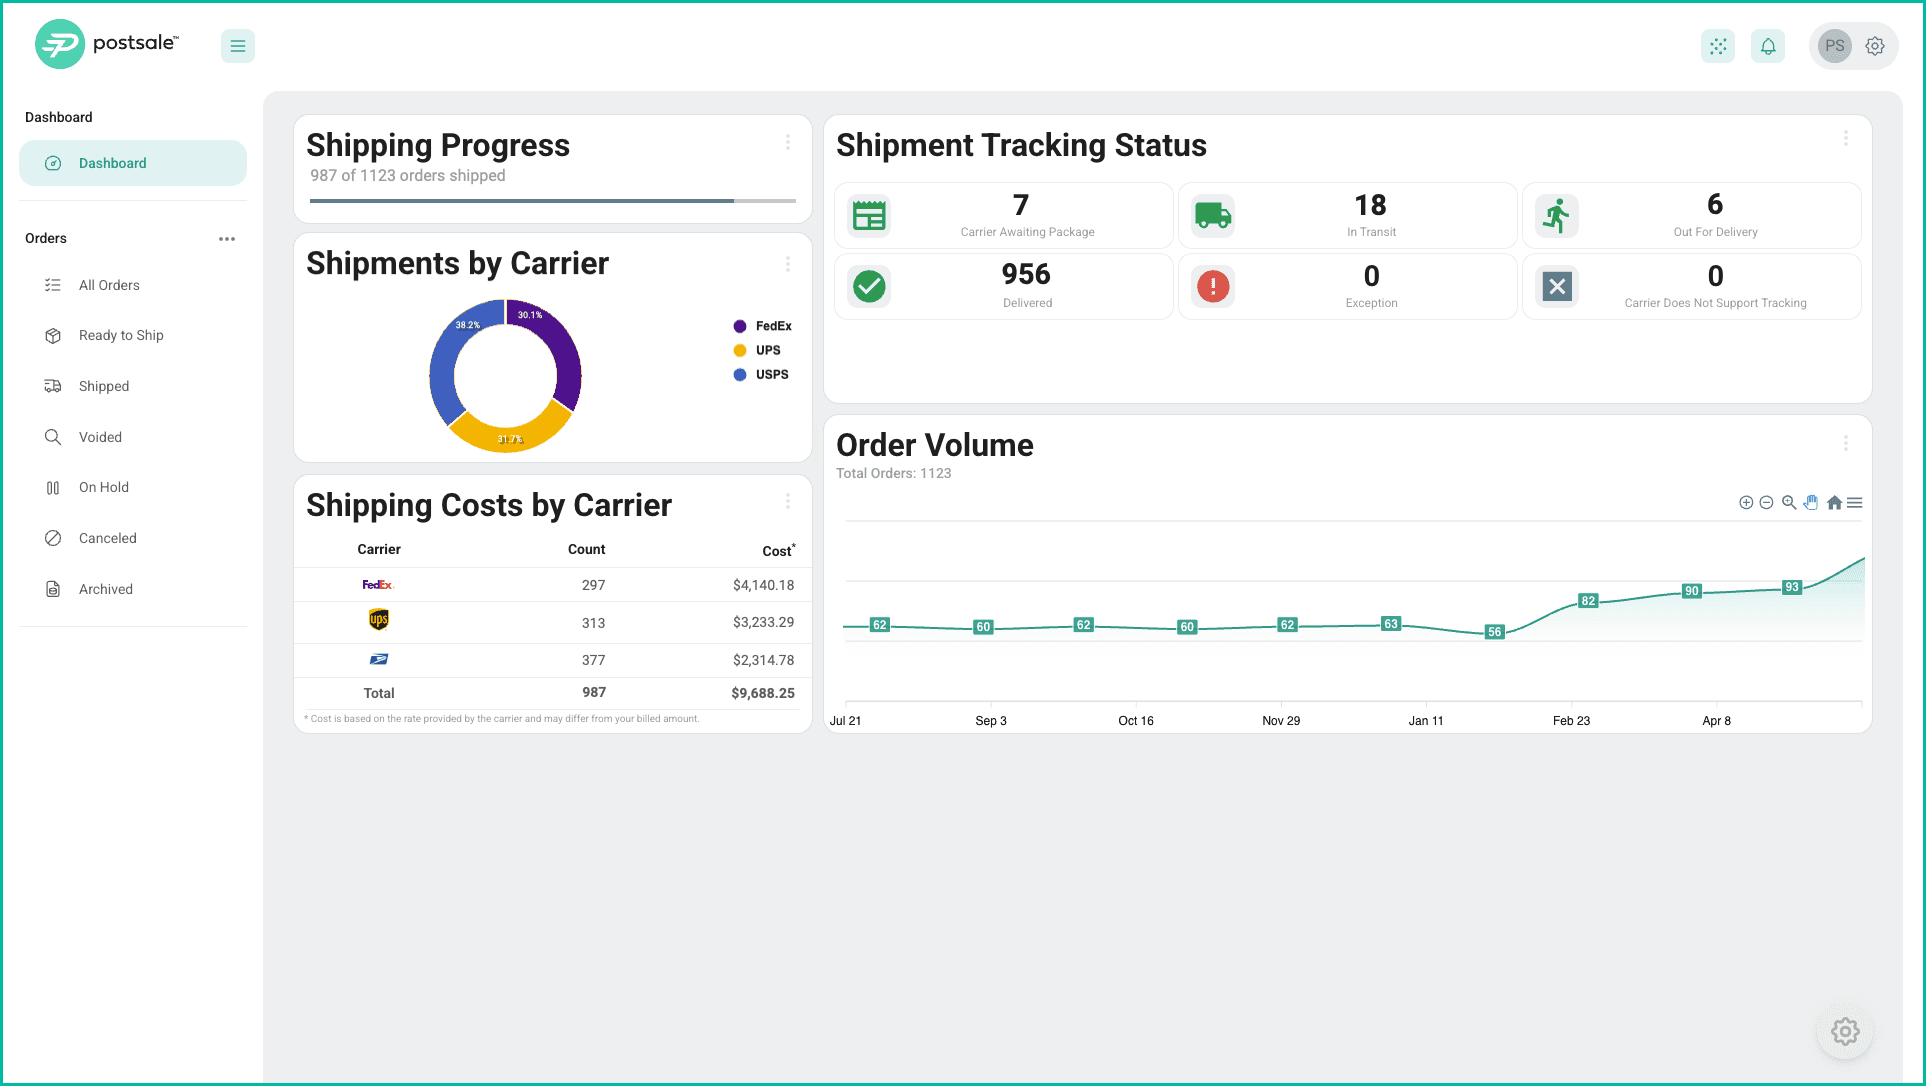Open the On Hold orders page
The height and width of the screenshot is (1086, 1926).
point(104,487)
